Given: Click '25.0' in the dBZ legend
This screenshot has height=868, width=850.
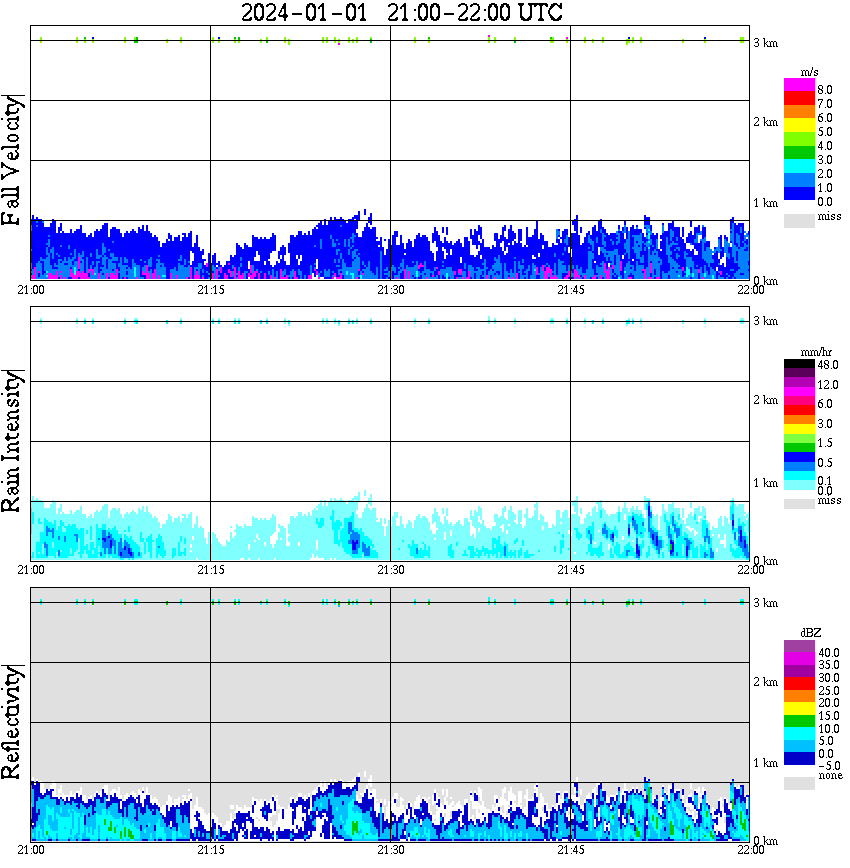Looking at the screenshot, I should 829,691.
